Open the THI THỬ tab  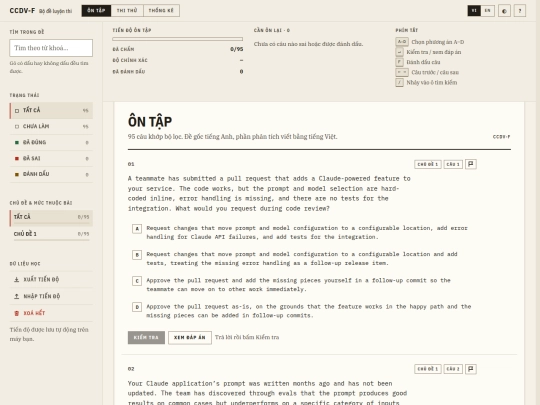pyautogui.click(x=127, y=11)
